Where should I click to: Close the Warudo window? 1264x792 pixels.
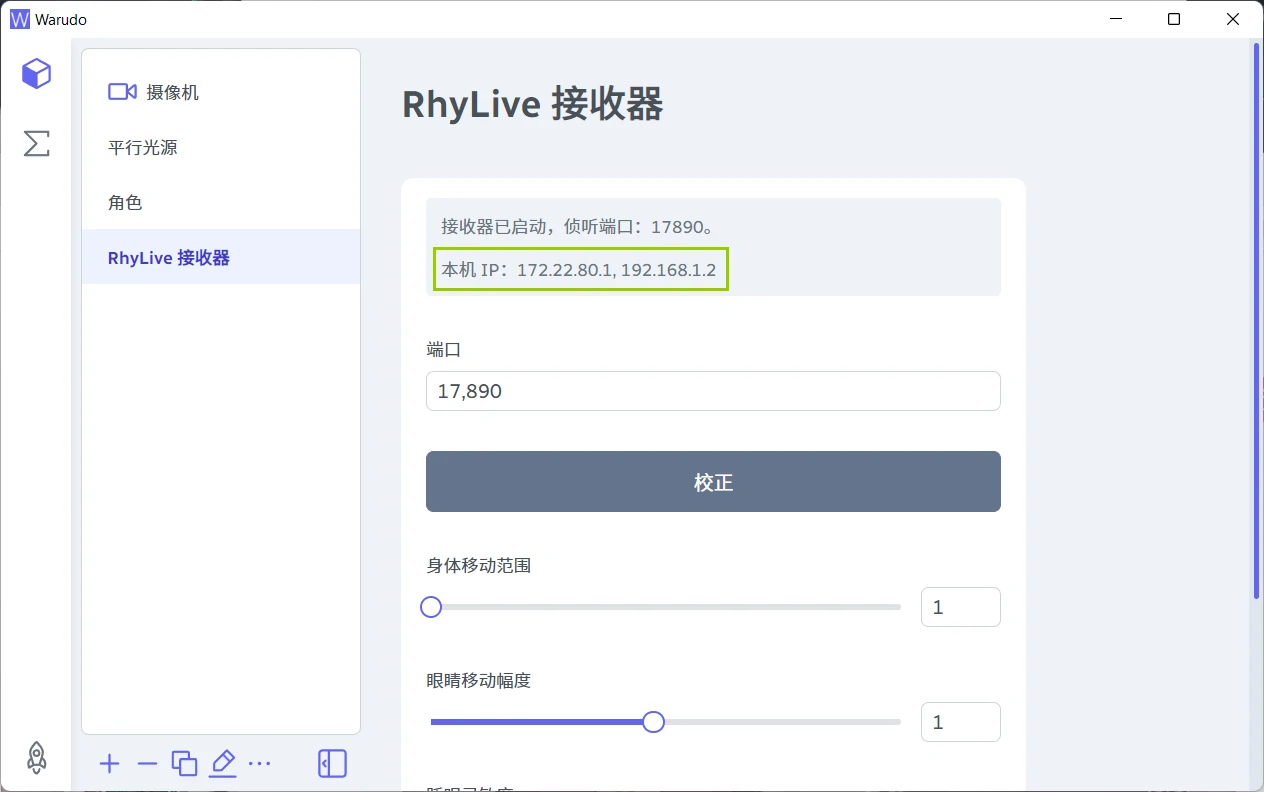click(x=1232, y=19)
